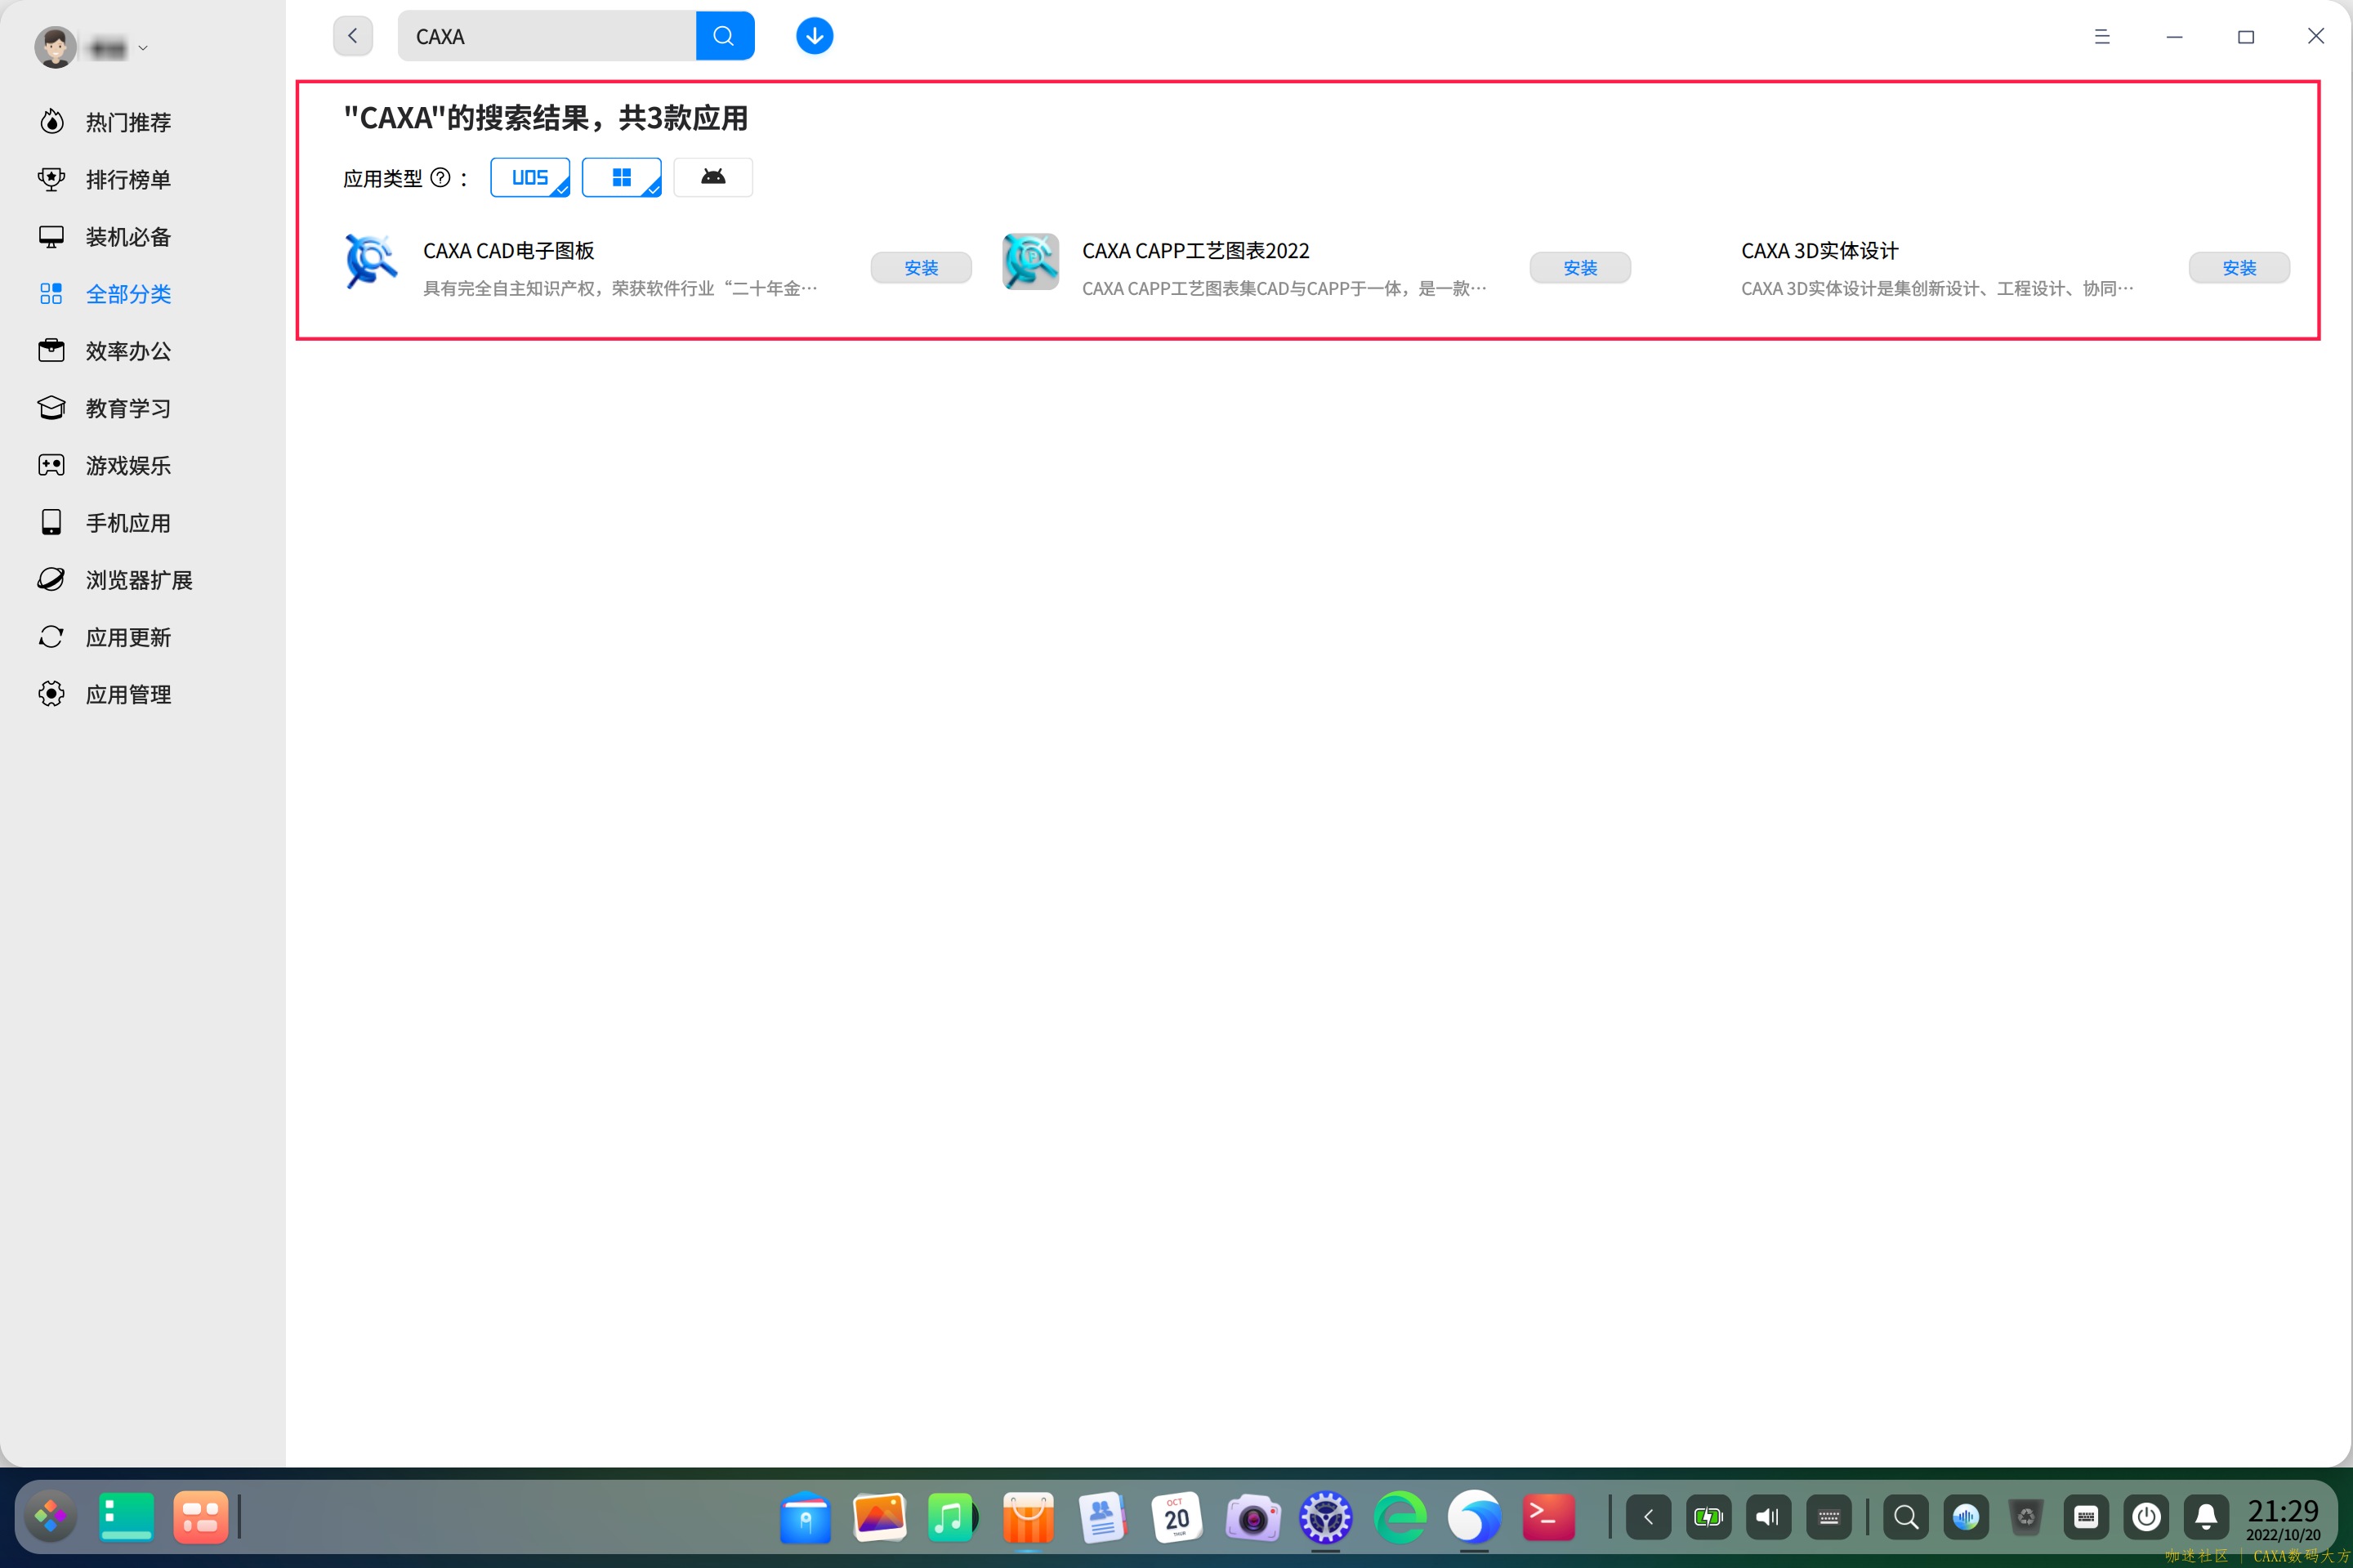Open the trash in the dock
2353x1568 pixels.
click(x=2026, y=1518)
